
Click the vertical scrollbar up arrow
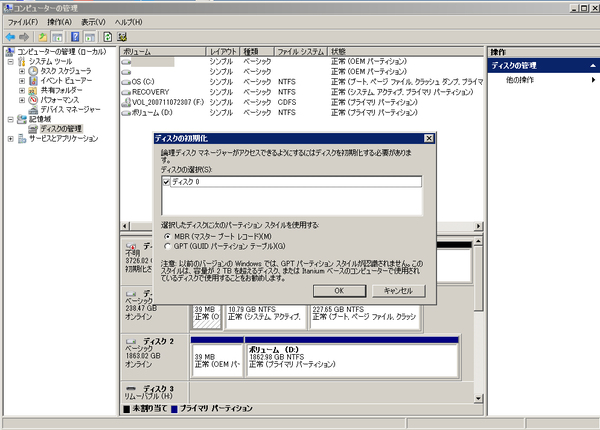tap(478, 241)
